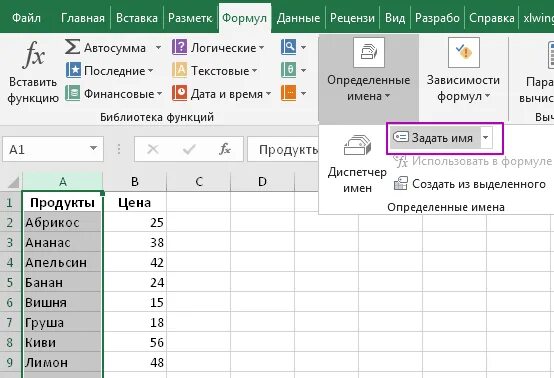The width and height of the screenshot is (554, 378).
Task: Switch to the Разработчик tab
Action: (x=437, y=18)
